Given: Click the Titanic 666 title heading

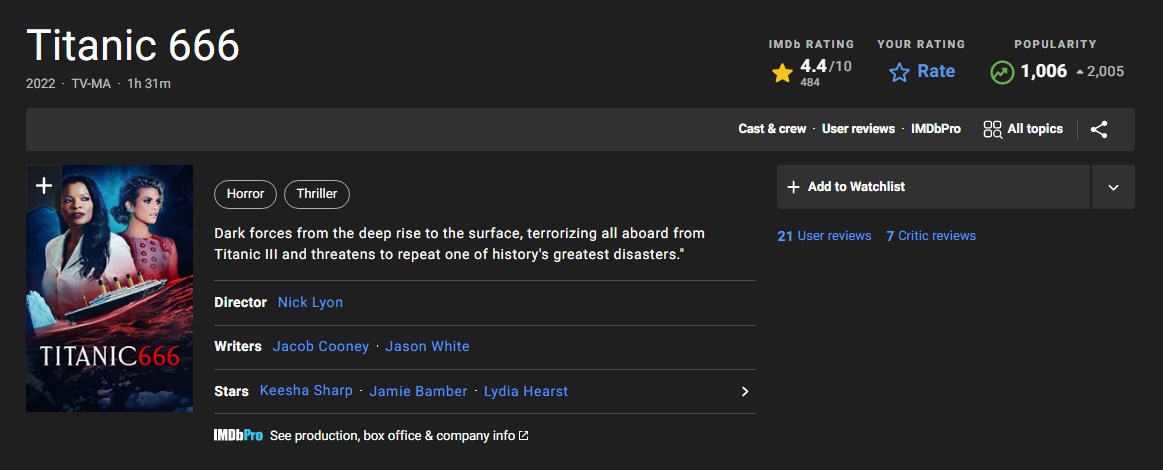Looking at the screenshot, I should [x=133, y=45].
